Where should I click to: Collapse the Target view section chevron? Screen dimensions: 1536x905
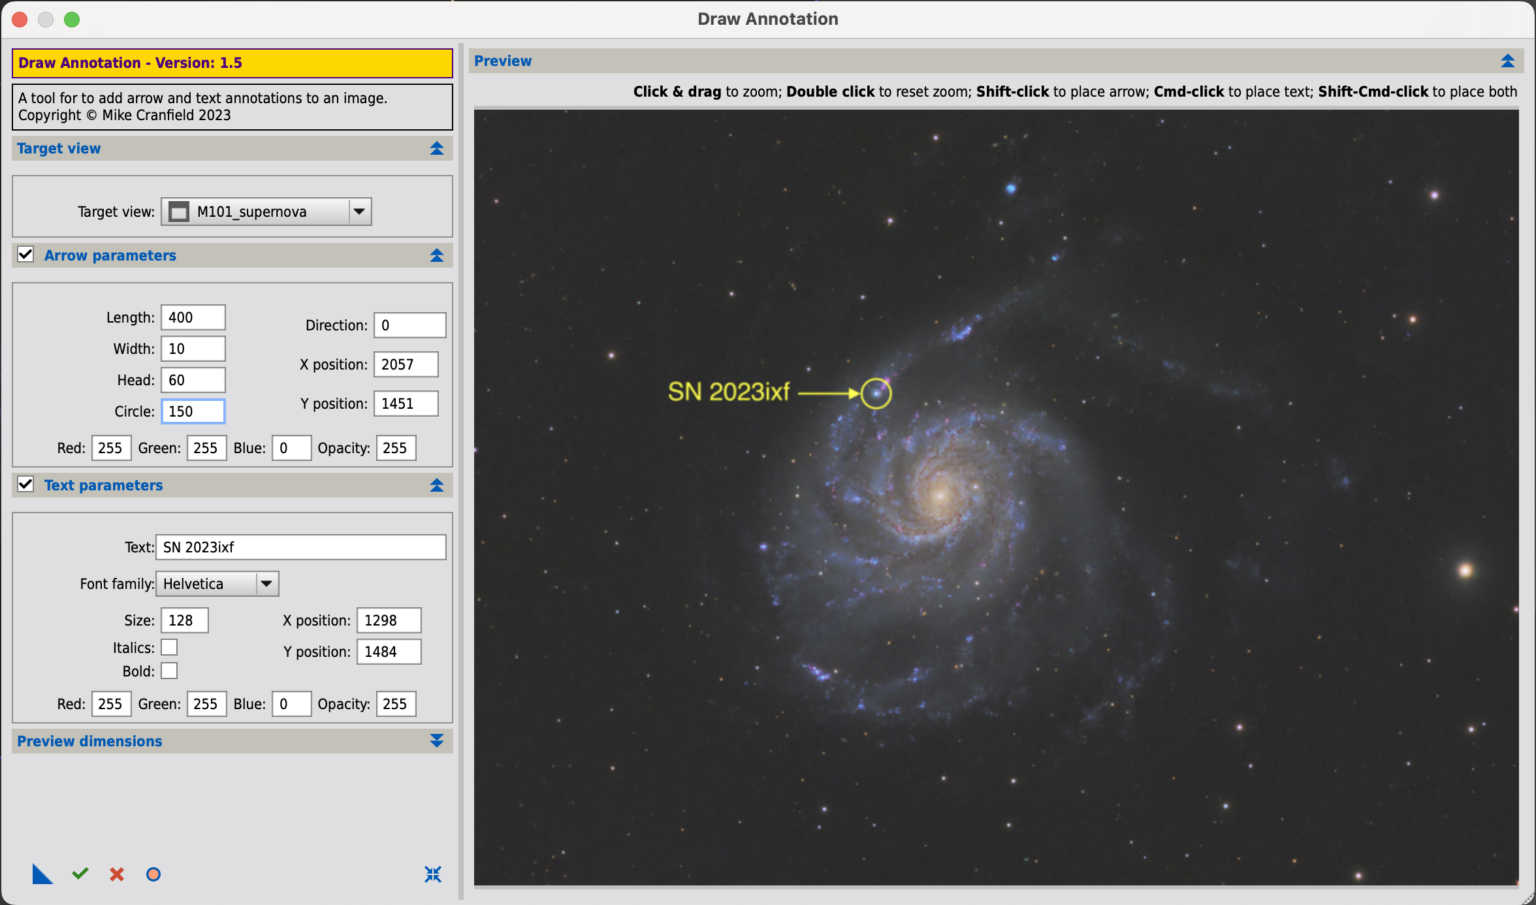[x=436, y=148]
